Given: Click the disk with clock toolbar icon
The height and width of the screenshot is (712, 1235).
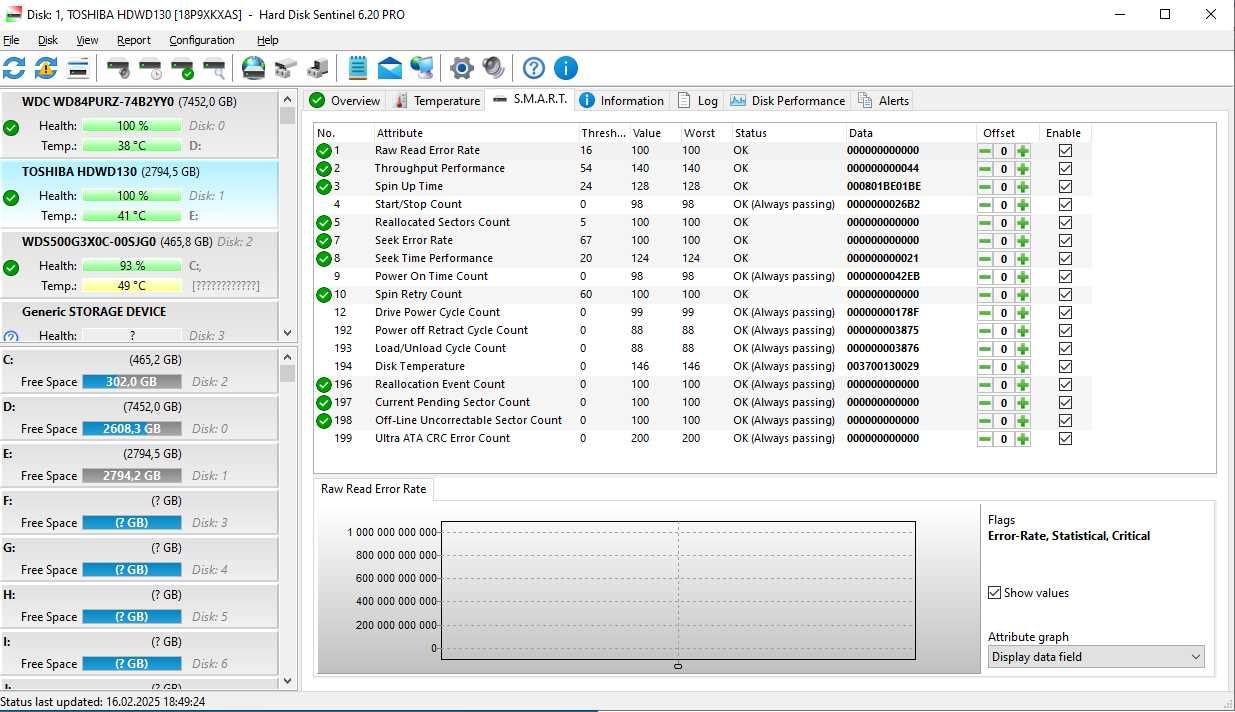Looking at the screenshot, I should coord(150,68).
